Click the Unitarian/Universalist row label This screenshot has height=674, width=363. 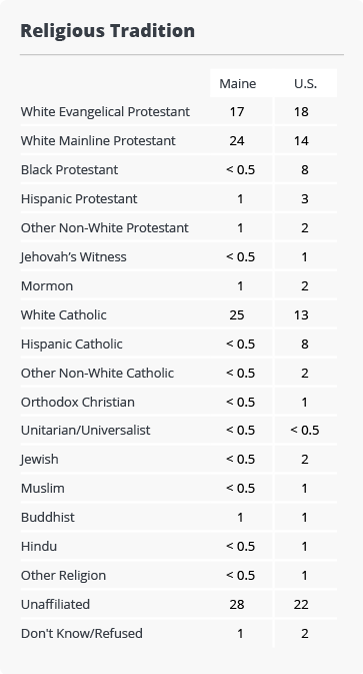86,430
